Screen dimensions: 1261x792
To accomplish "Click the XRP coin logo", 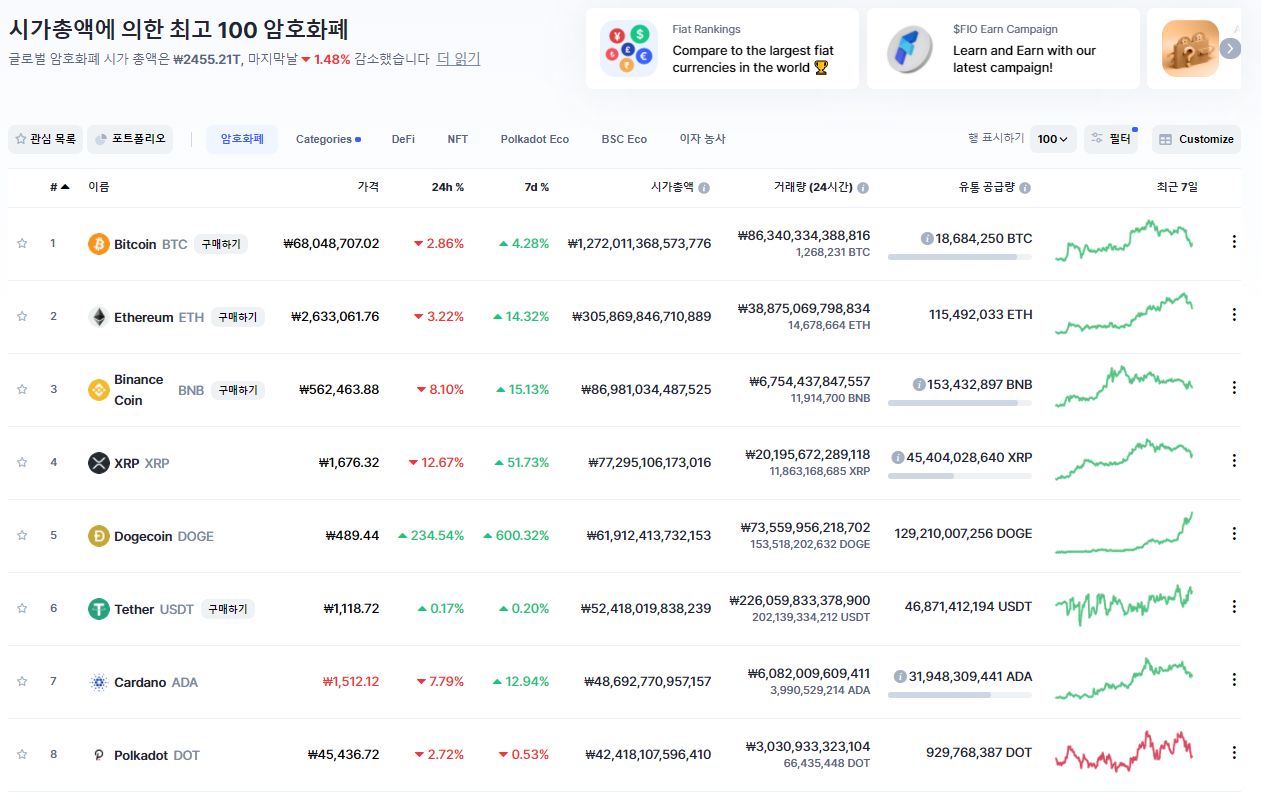I will point(99,463).
